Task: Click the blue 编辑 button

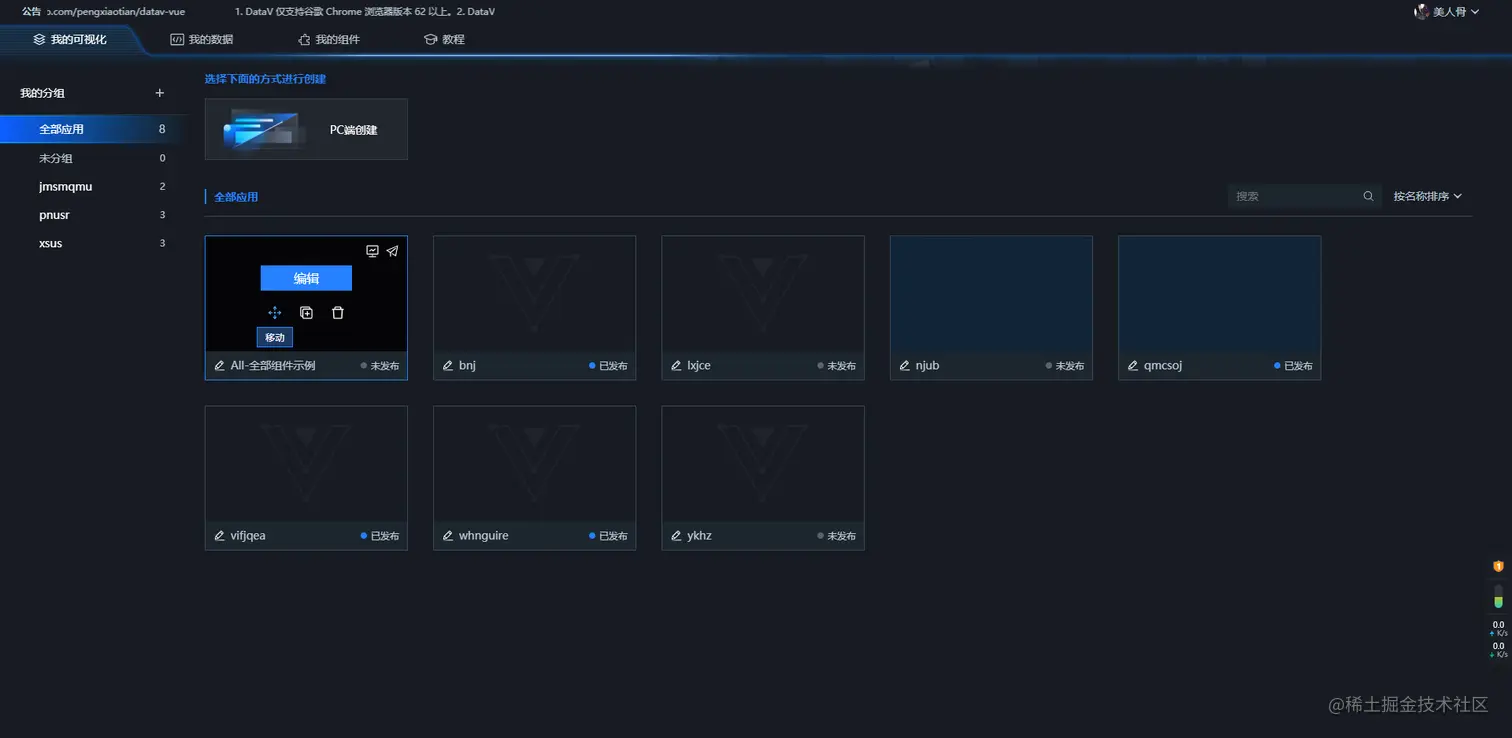Action: click(306, 278)
